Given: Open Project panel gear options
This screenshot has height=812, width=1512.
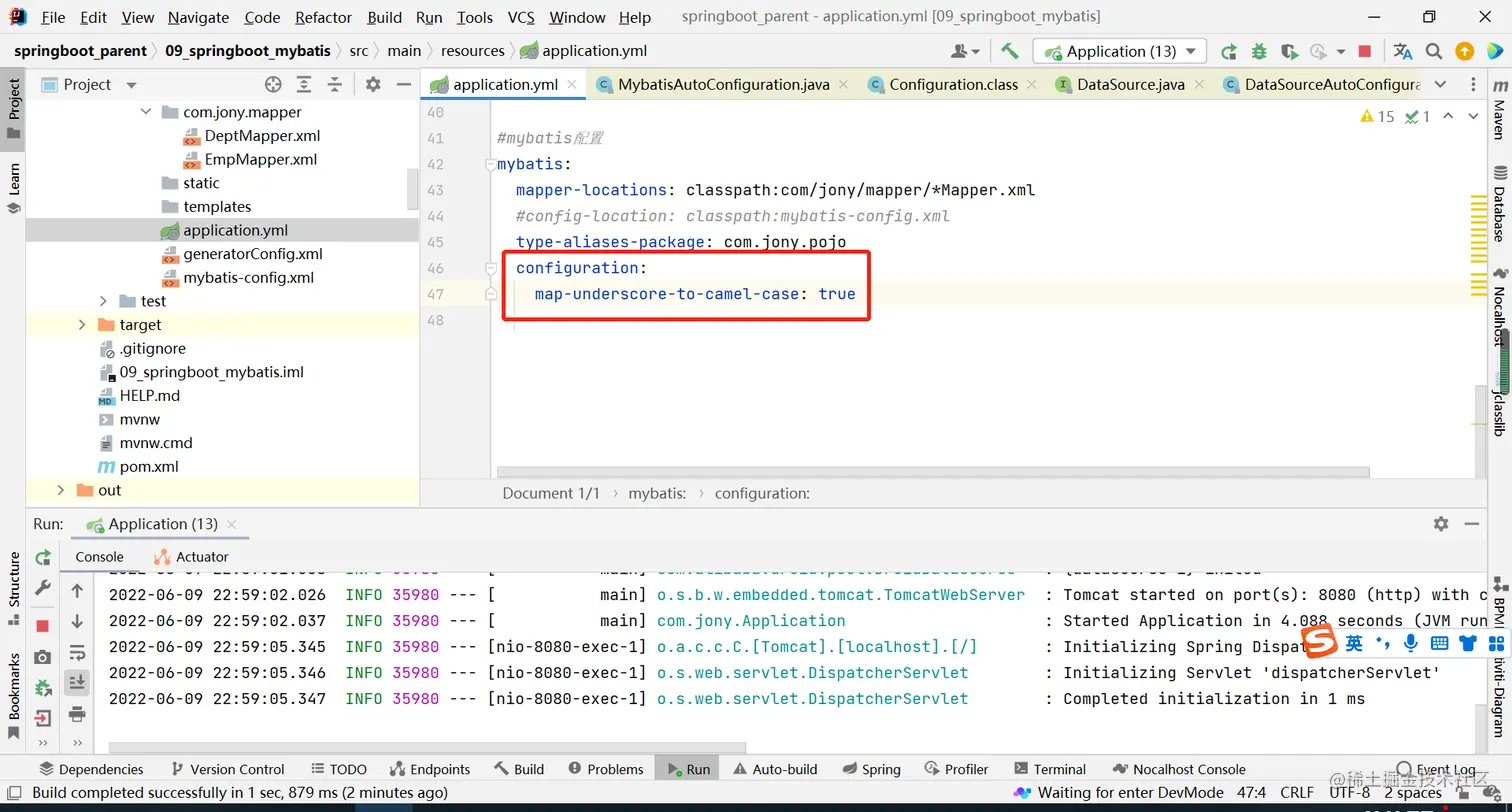Looking at the screenshot, I should tap(373, 85).
